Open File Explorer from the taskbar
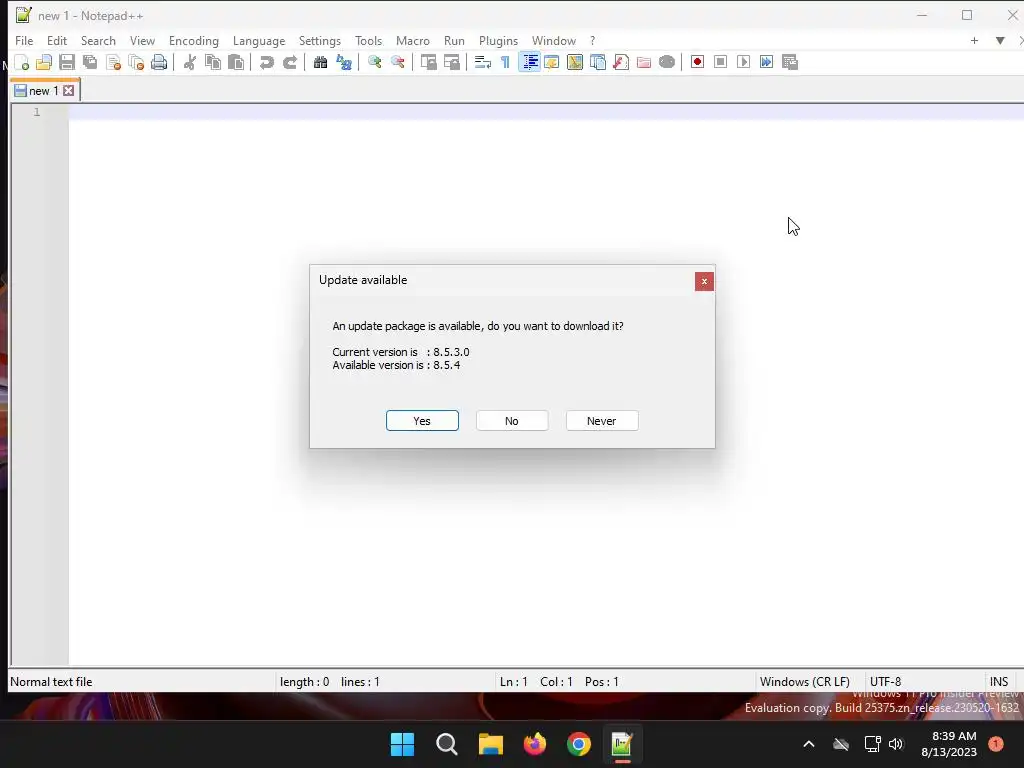The width and height of the screenshot is (1024, 768). coord(490,744)
